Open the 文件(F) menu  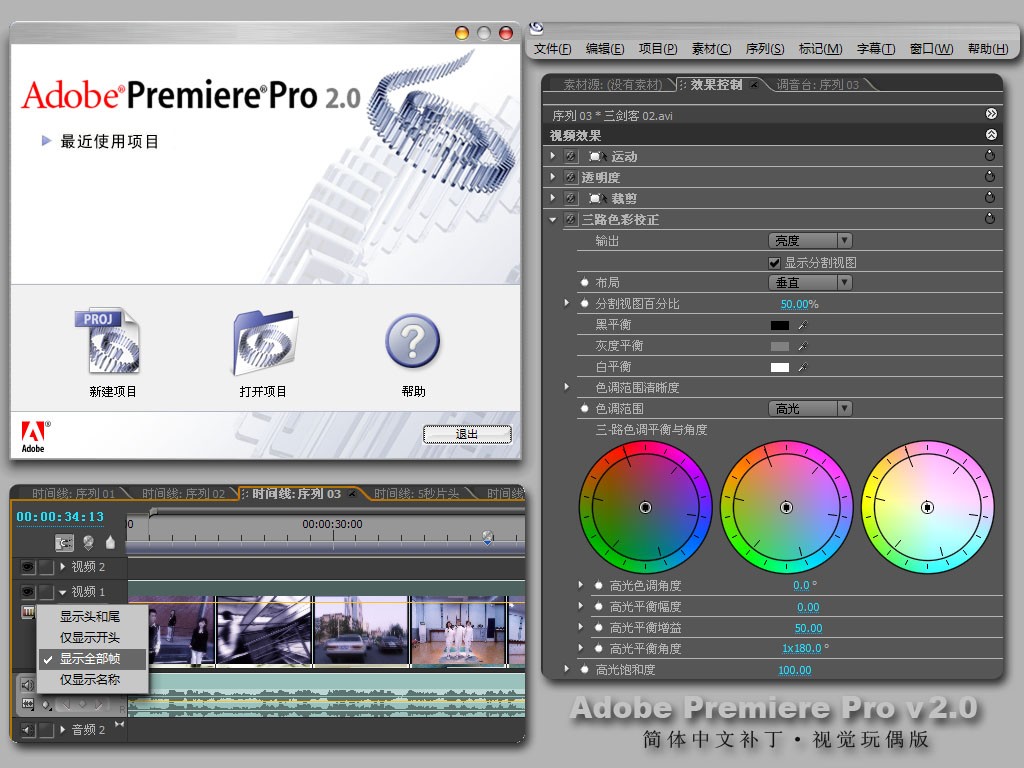point(552,49)
